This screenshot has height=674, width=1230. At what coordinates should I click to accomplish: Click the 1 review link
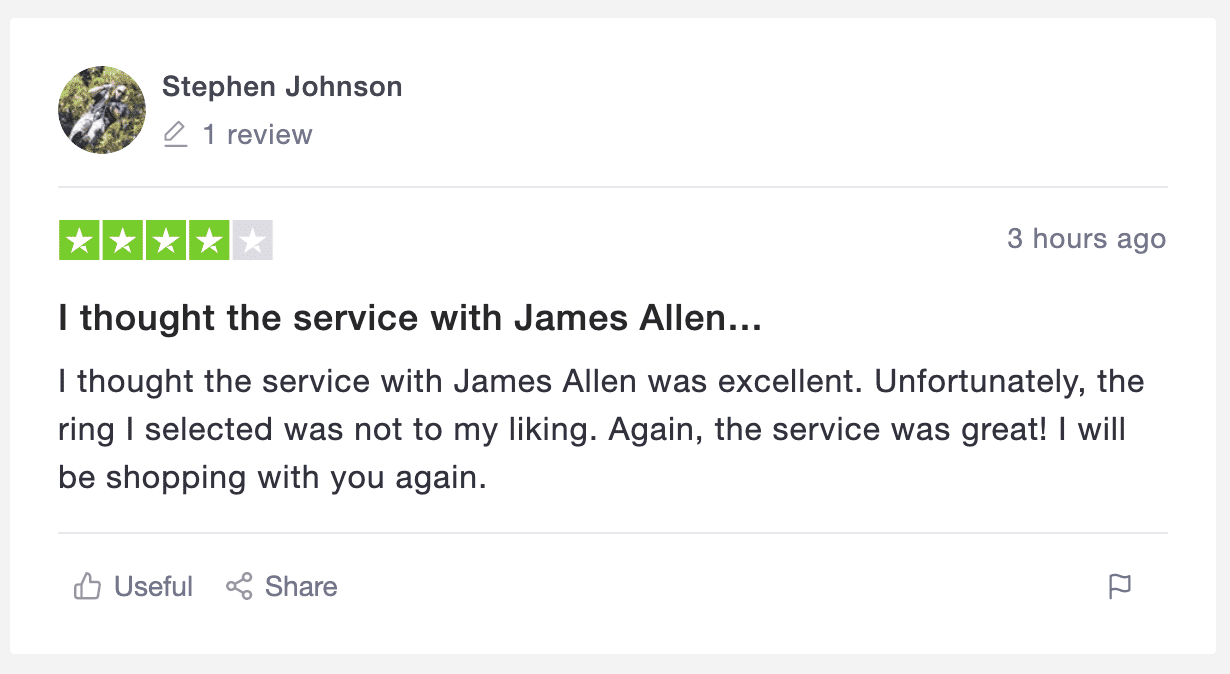[x=260, y=134]
